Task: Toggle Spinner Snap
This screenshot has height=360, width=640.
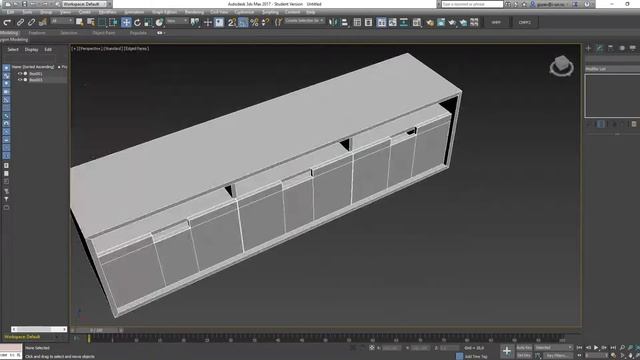Action: point(265,22)
